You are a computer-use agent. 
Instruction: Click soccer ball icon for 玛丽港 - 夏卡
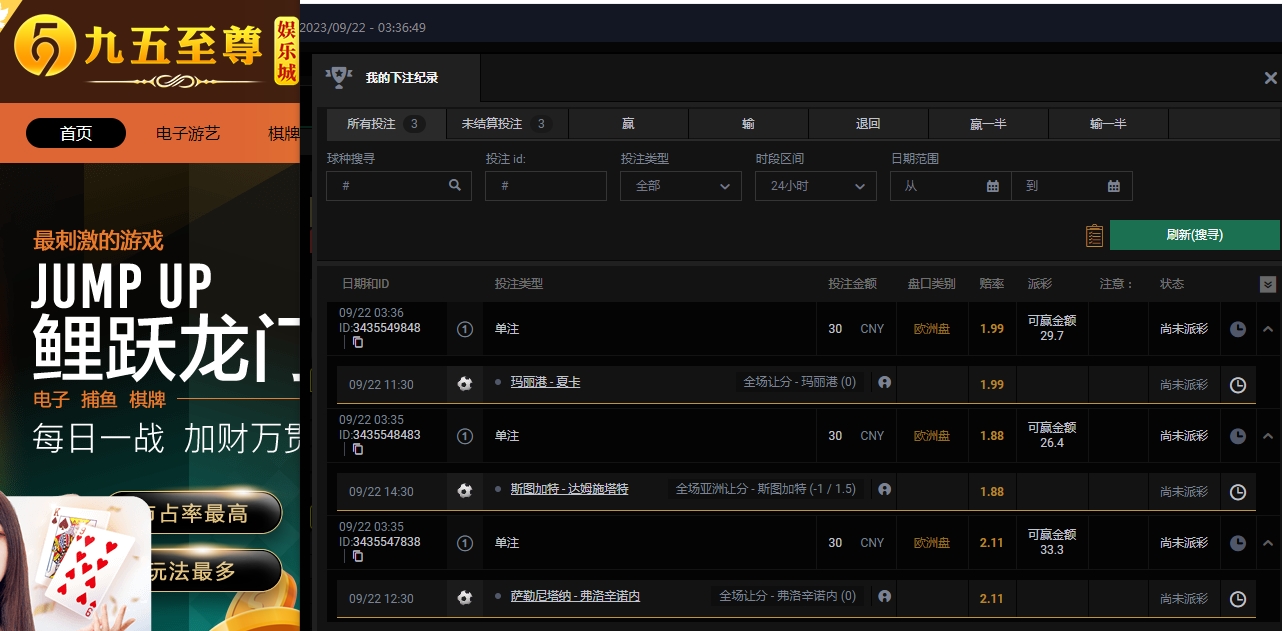[x=464, y=384]
